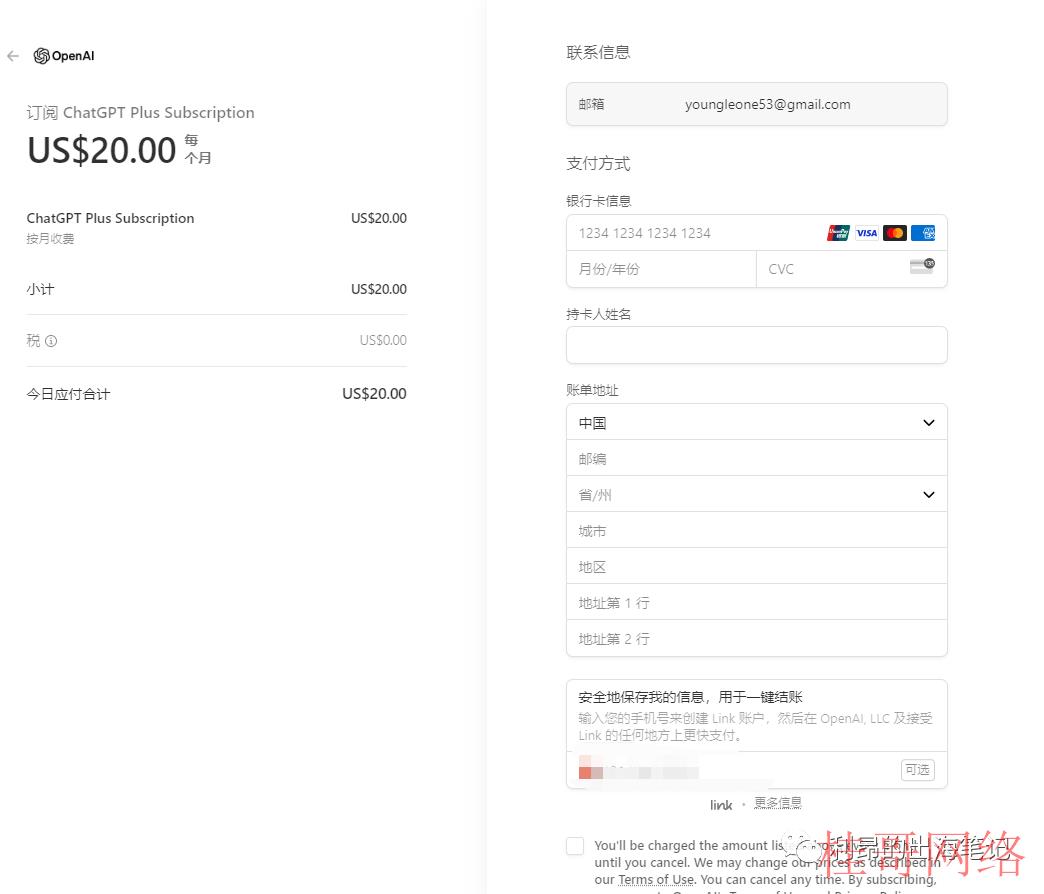Viewport: 1044px width, 894px height.
Task: Click the 今日应付合计 total US$20.00
Action: 374,393
